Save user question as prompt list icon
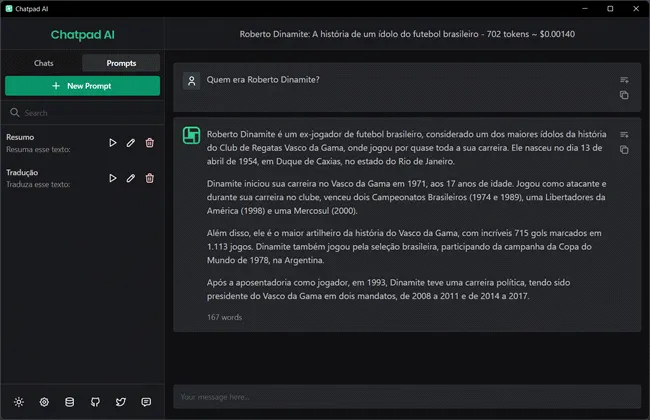This screenshot has height=420, width=650. (624, 80)
